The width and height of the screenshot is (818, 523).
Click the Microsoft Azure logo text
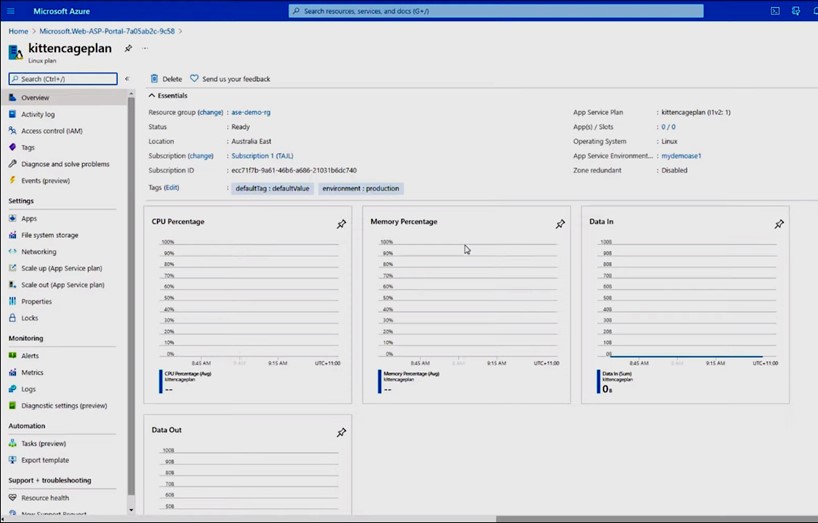tap(62, 11)
